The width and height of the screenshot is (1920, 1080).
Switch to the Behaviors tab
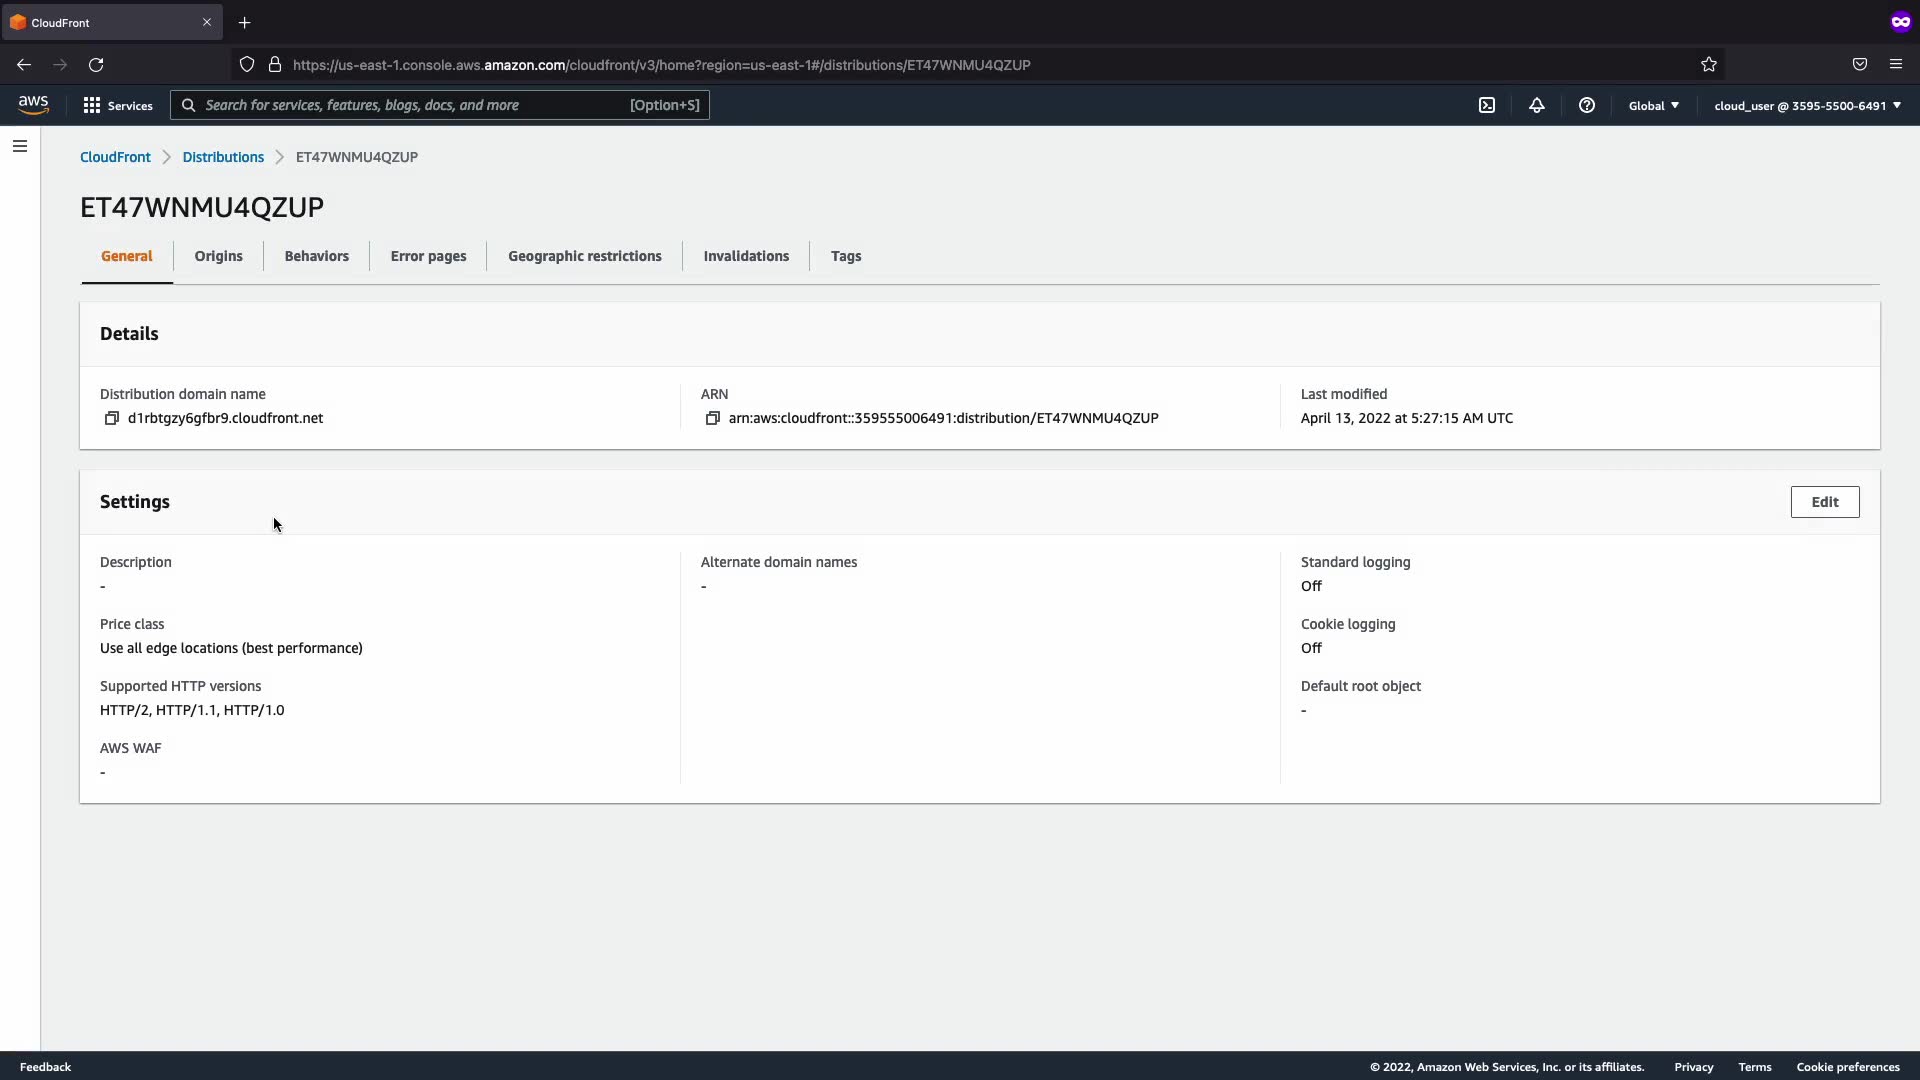[316, 256]
